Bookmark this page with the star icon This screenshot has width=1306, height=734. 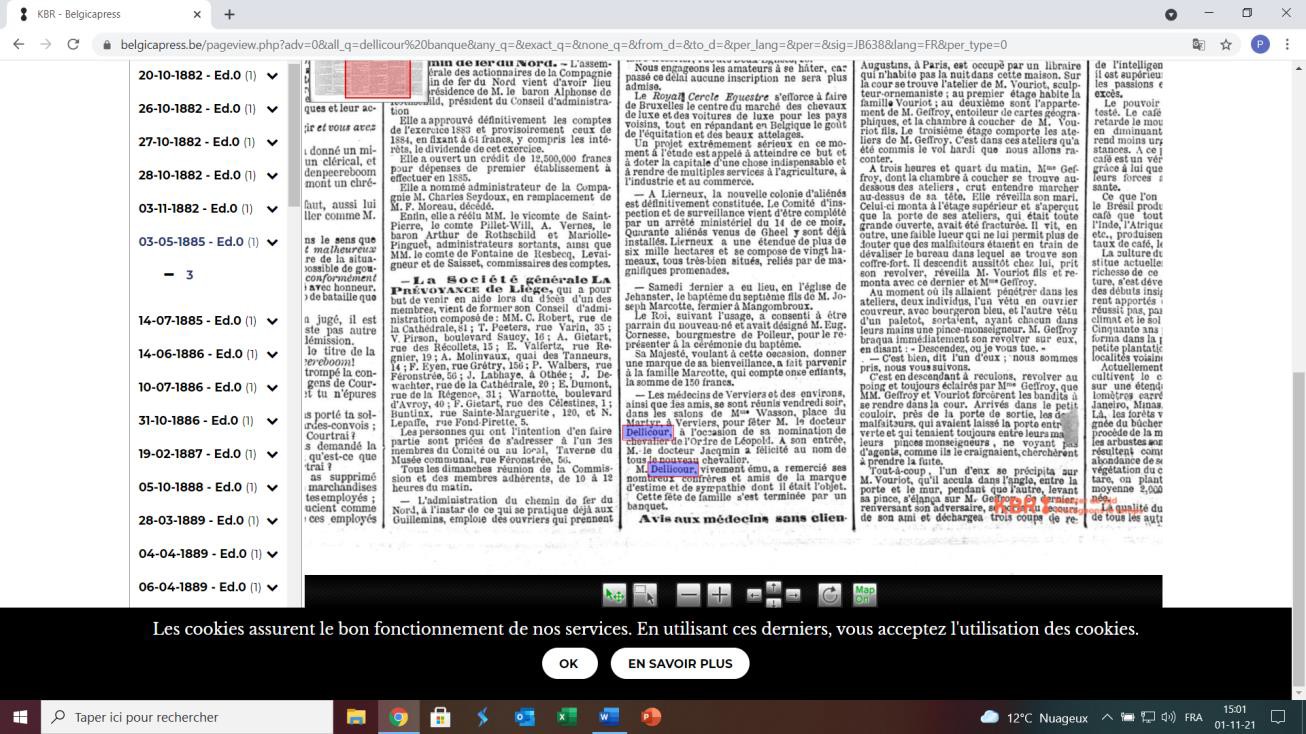[1226, 45]
